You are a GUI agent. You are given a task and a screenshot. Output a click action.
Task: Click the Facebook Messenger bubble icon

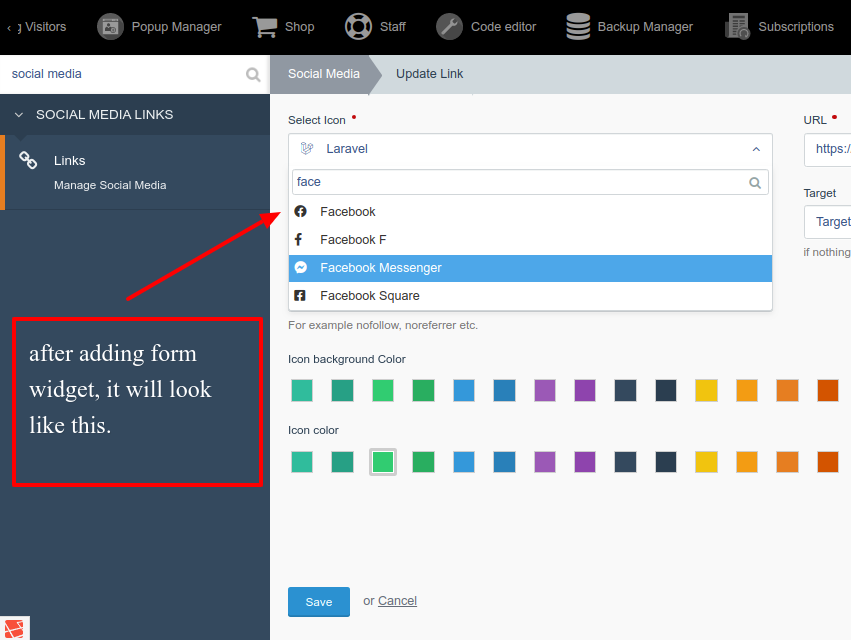click(301, 267)
